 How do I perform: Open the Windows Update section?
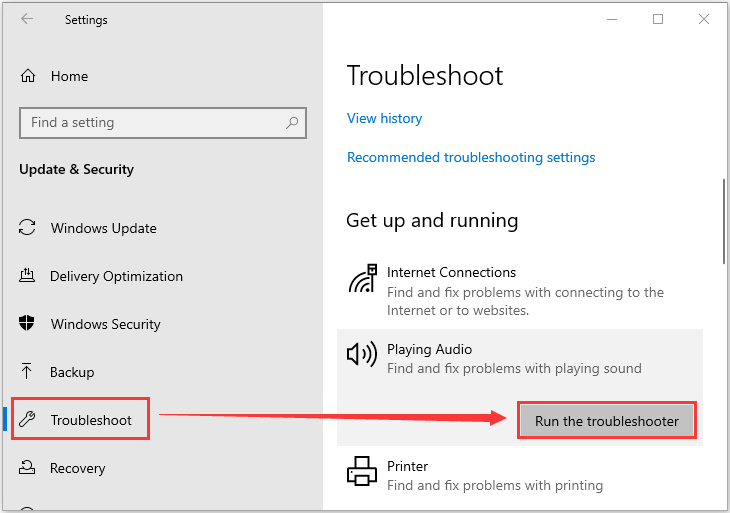(x=103, y=228)
